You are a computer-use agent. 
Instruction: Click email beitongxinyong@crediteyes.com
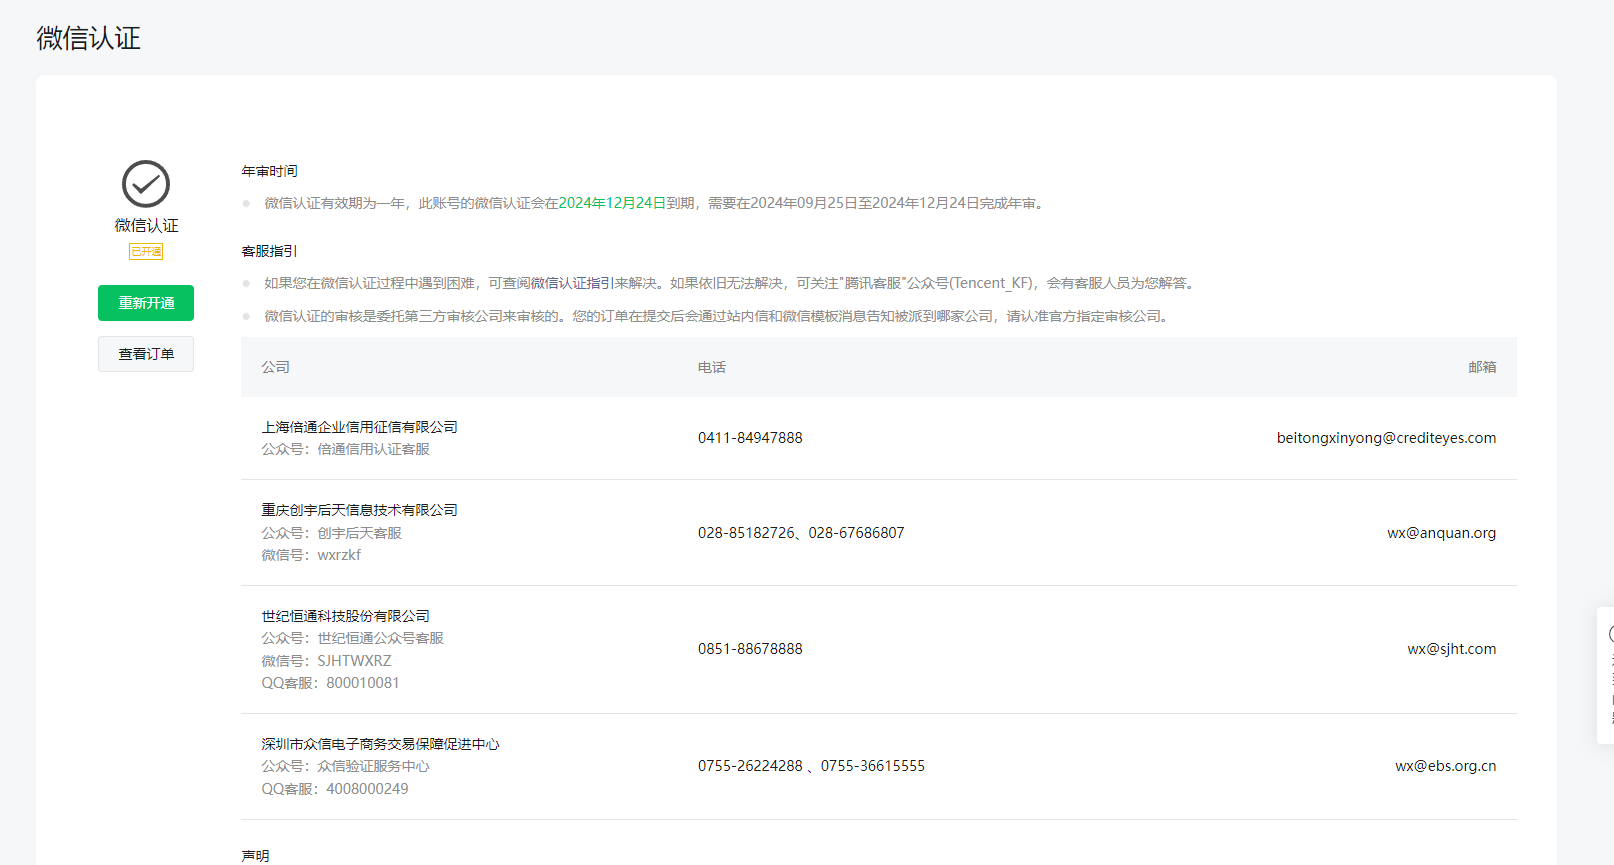pyautogui.click(x=1387, y=438)
